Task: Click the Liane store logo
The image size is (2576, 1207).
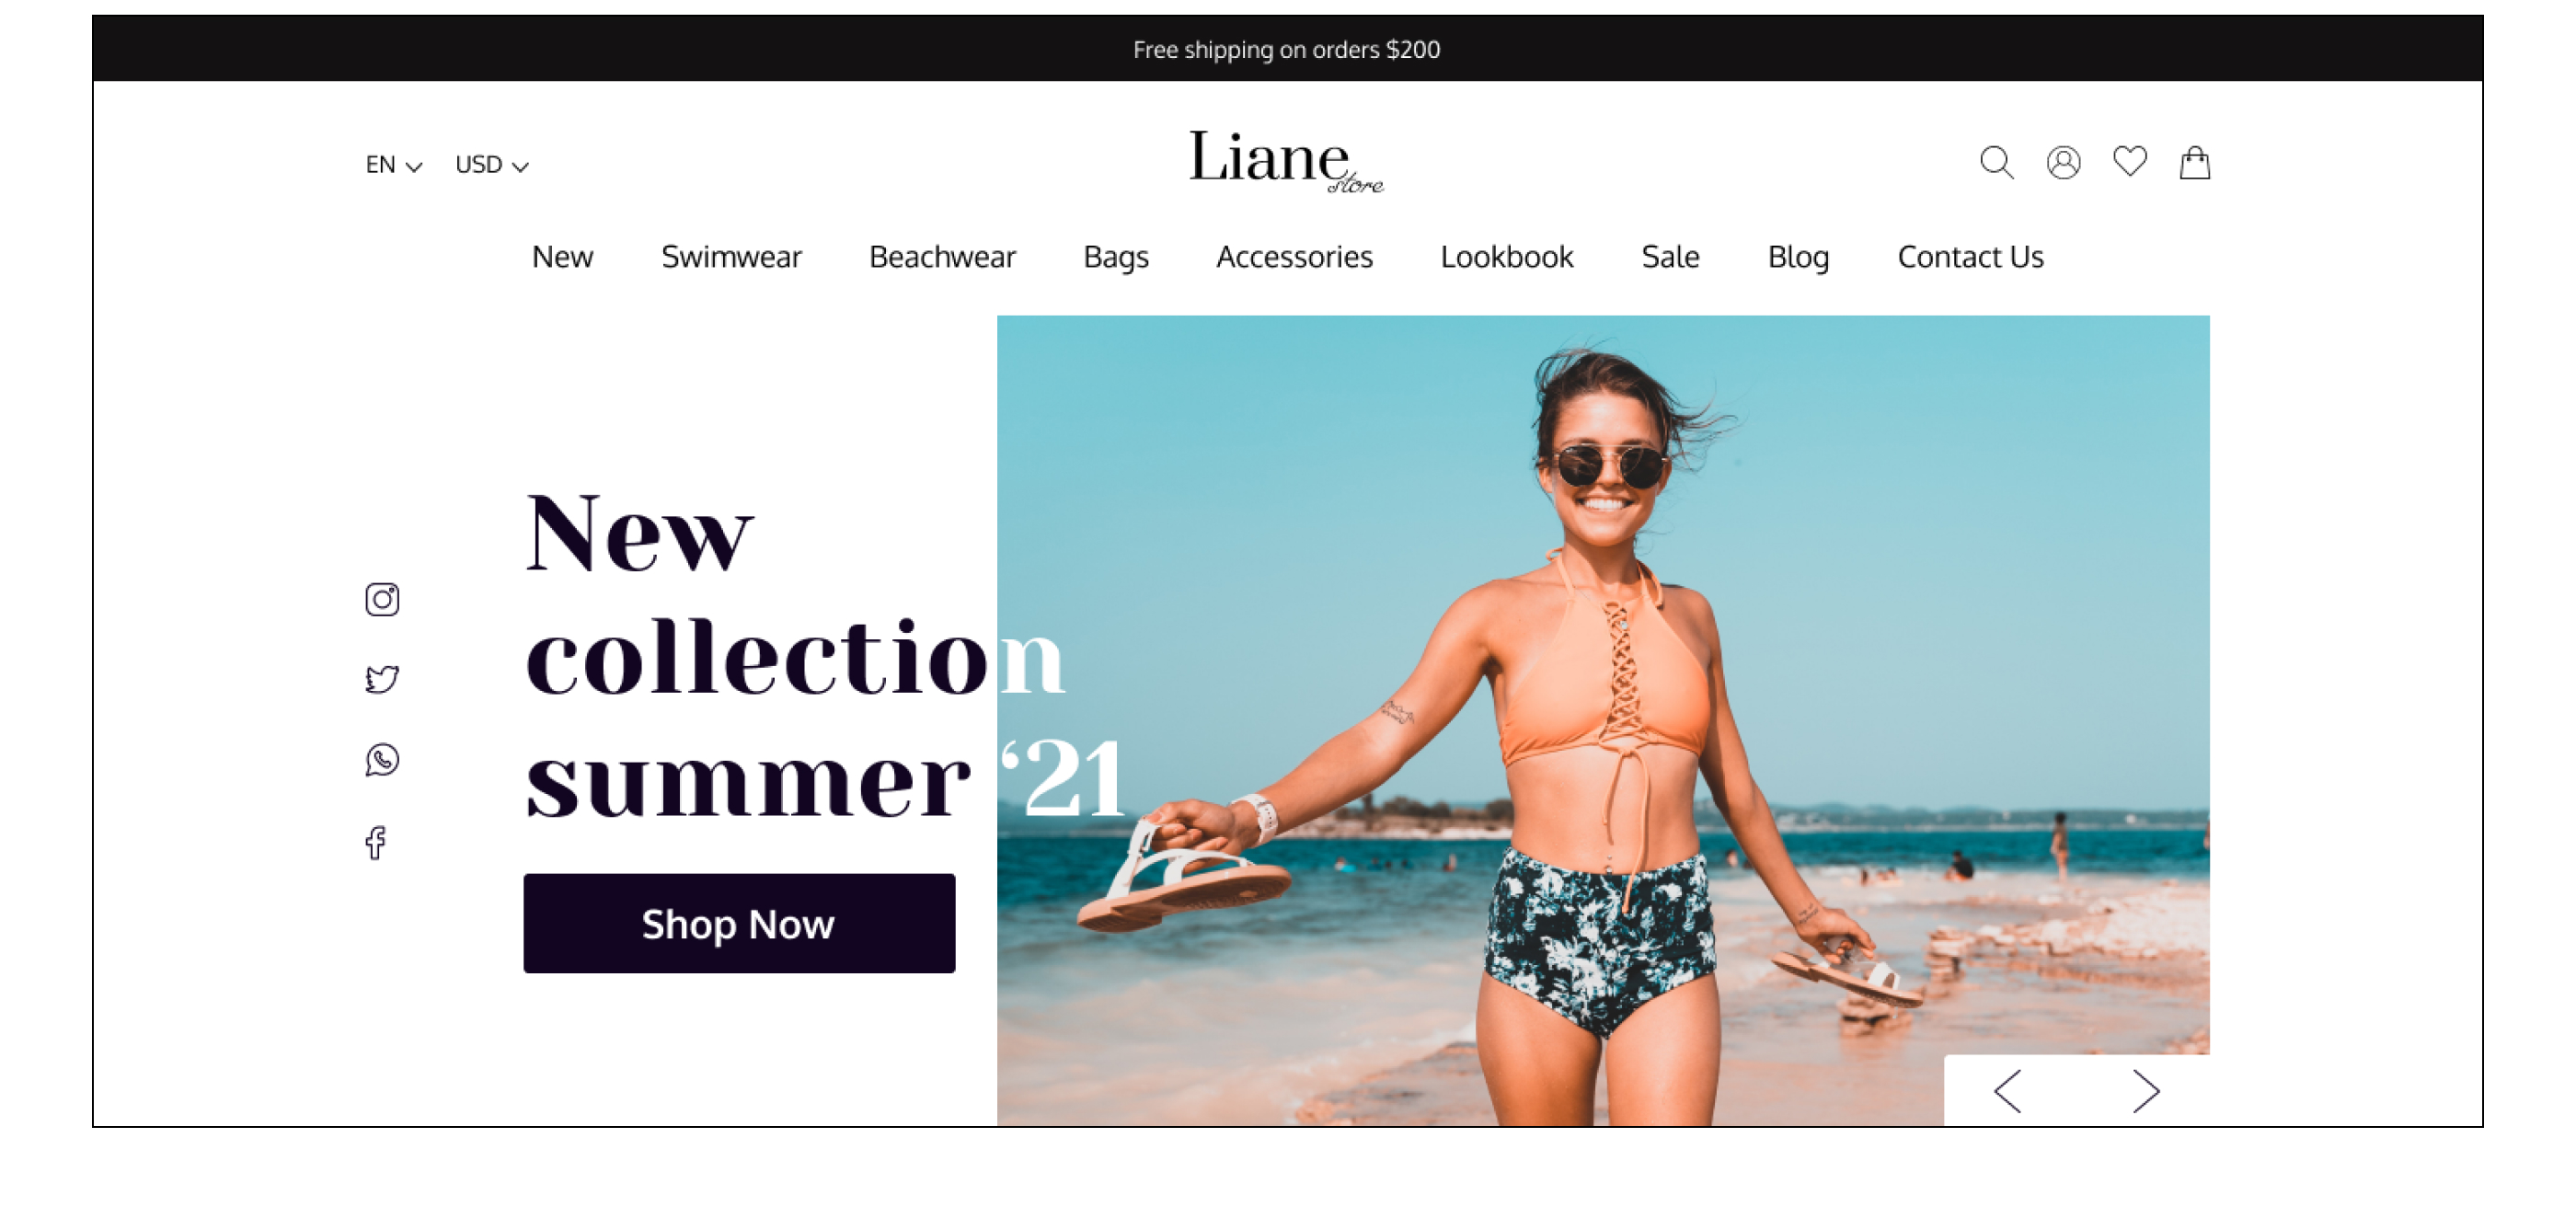Action: coord(1286,160)
